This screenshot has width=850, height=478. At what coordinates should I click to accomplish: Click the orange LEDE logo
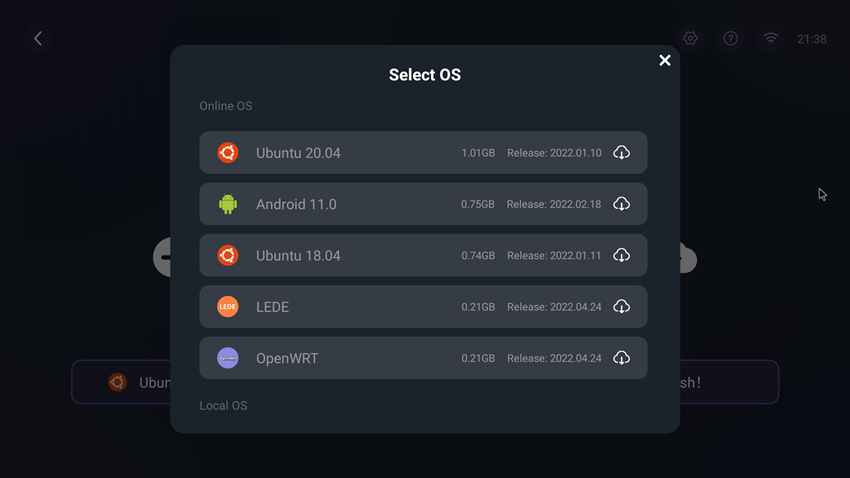(x=228, y=306)
